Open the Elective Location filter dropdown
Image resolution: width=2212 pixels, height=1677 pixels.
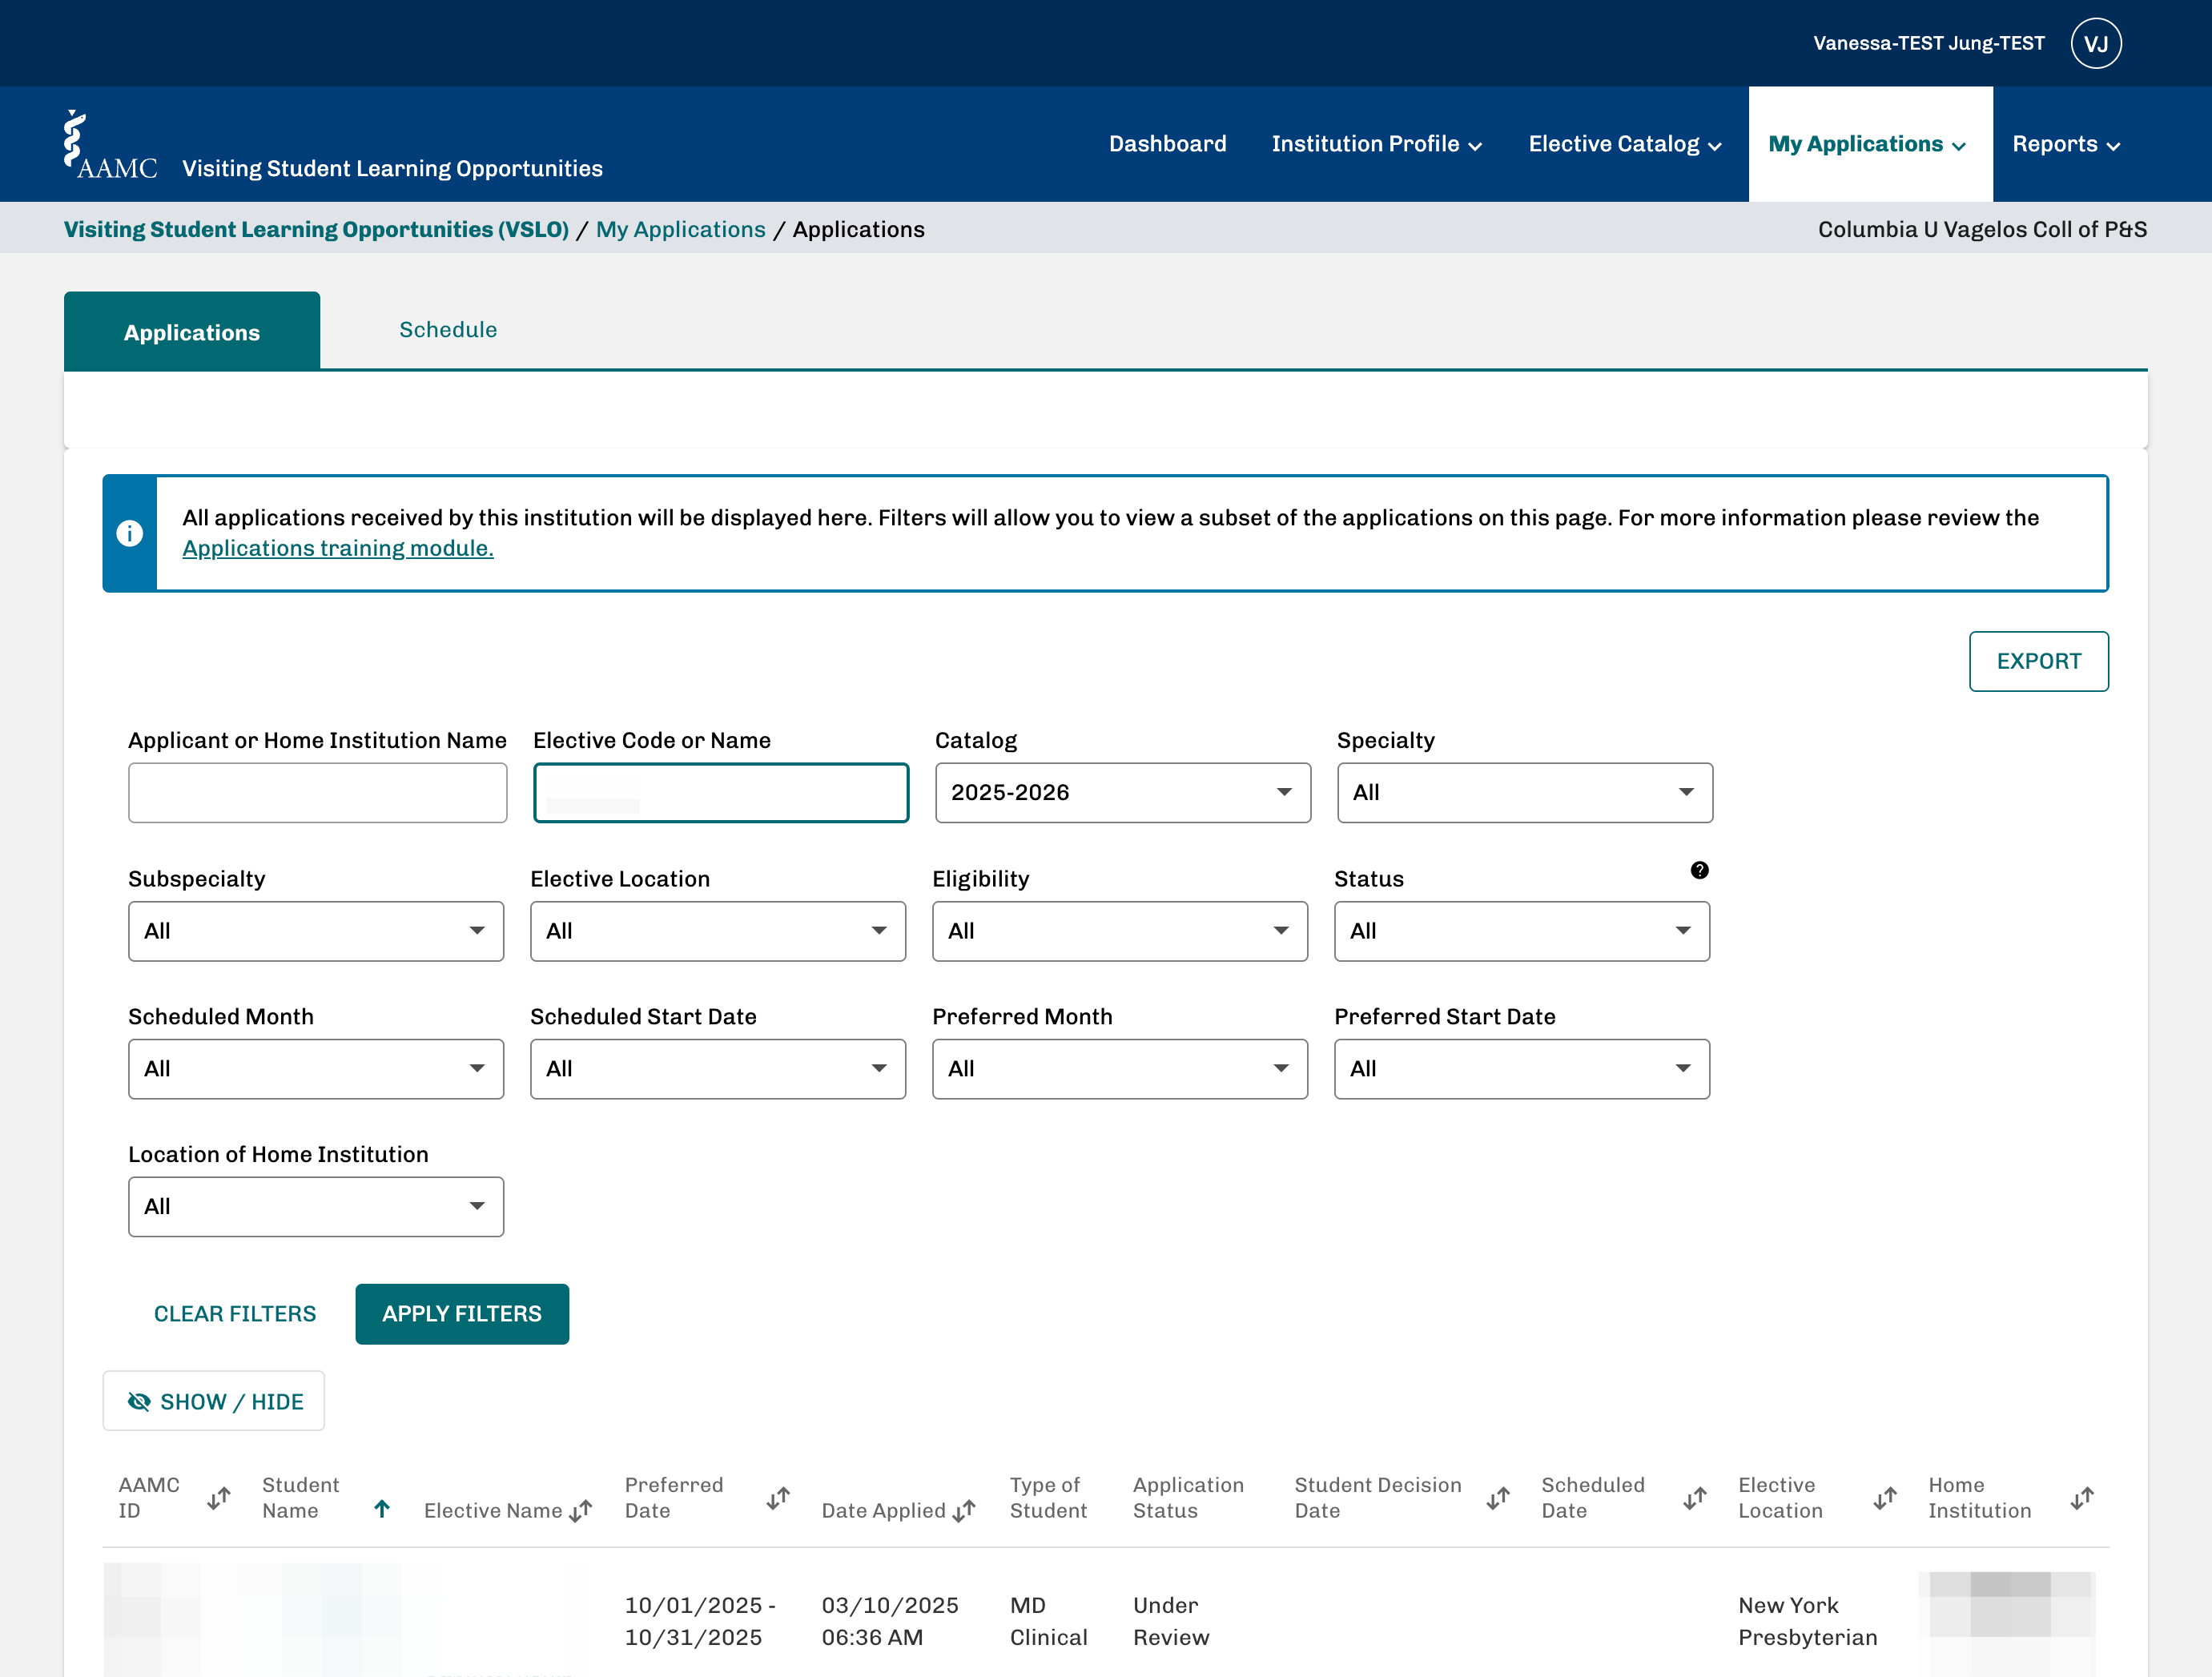(x=718, y=931)
